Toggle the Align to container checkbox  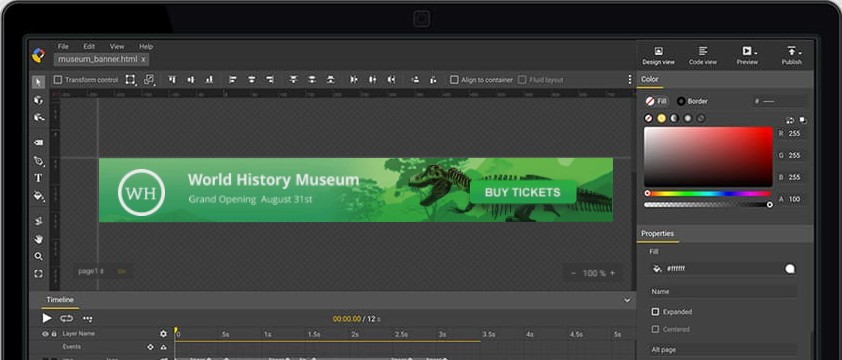coord(454,80)
